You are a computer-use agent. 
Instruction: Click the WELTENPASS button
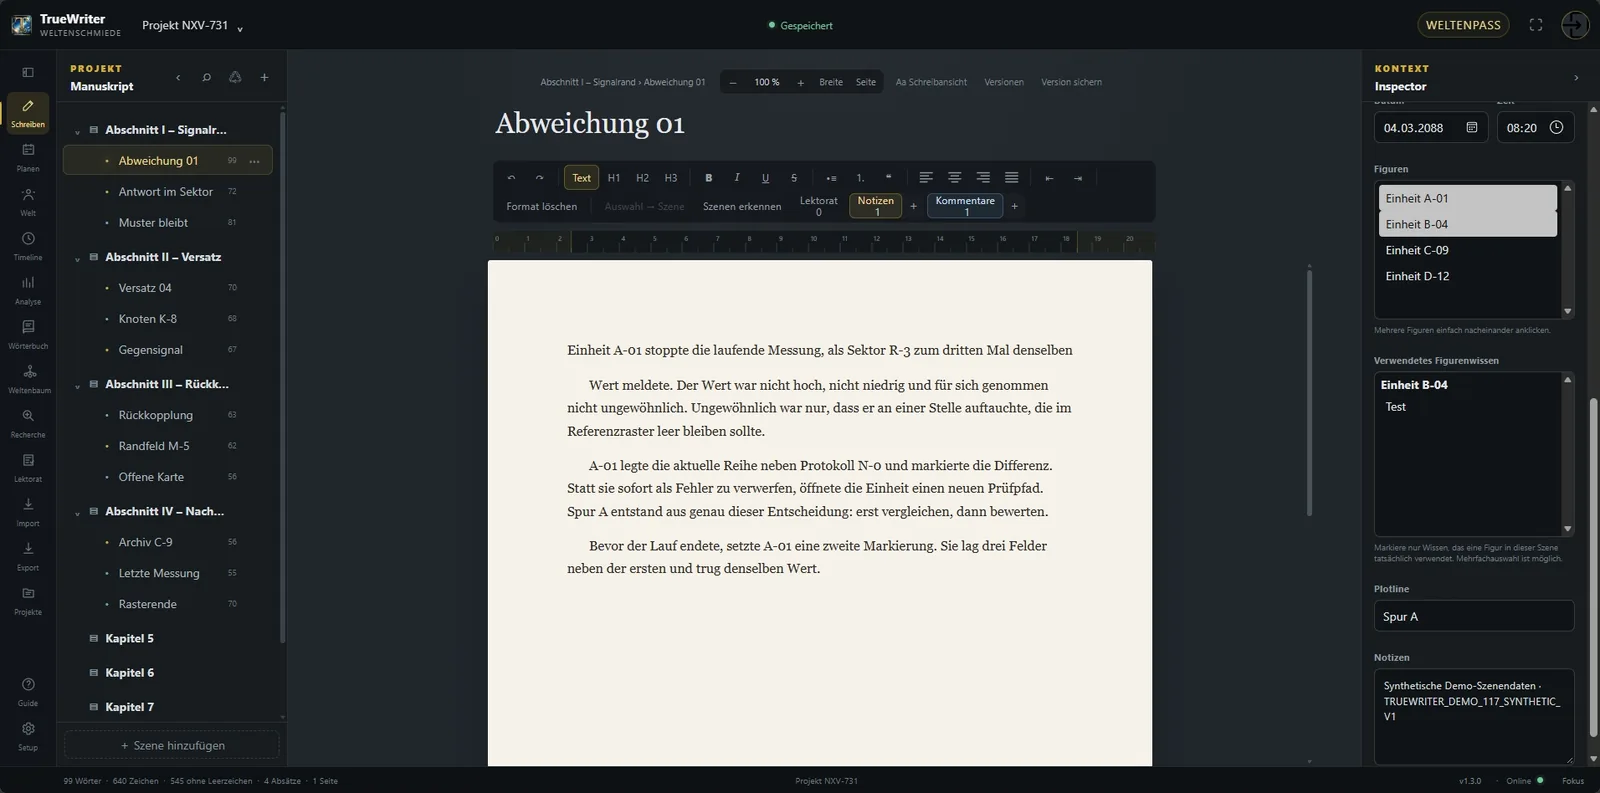(1463, 25)
